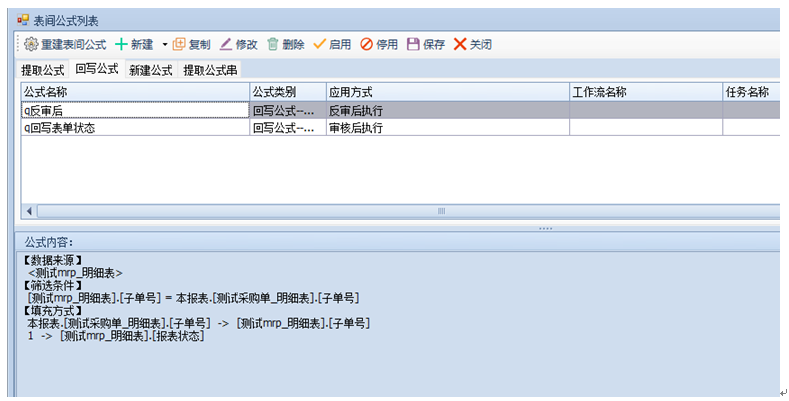Click the red X 关闭 button
The image size is (789, 401).
pyautogui.click(x=460, y=45)
